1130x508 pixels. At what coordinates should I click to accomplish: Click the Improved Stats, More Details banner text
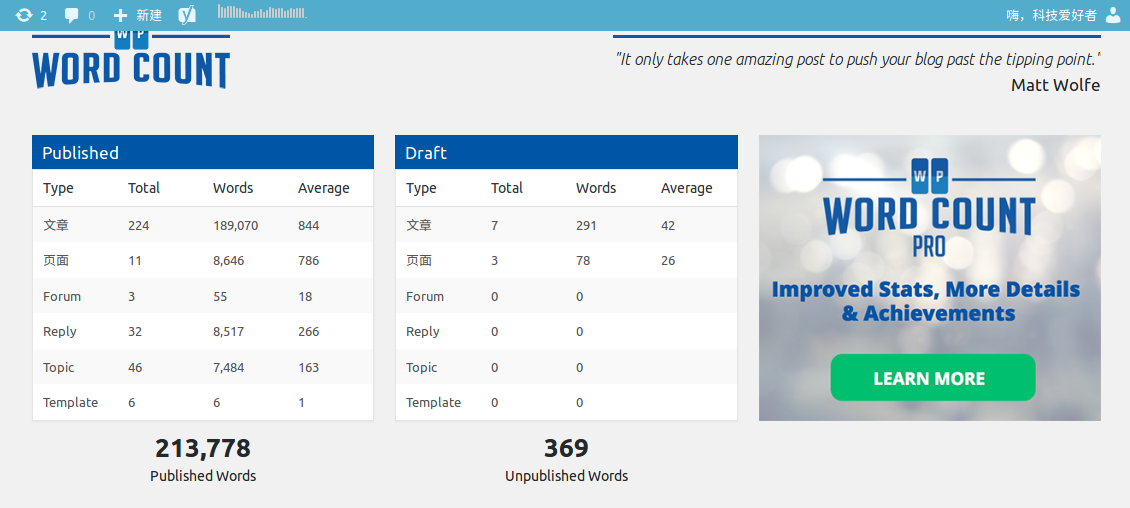[926, 301]
